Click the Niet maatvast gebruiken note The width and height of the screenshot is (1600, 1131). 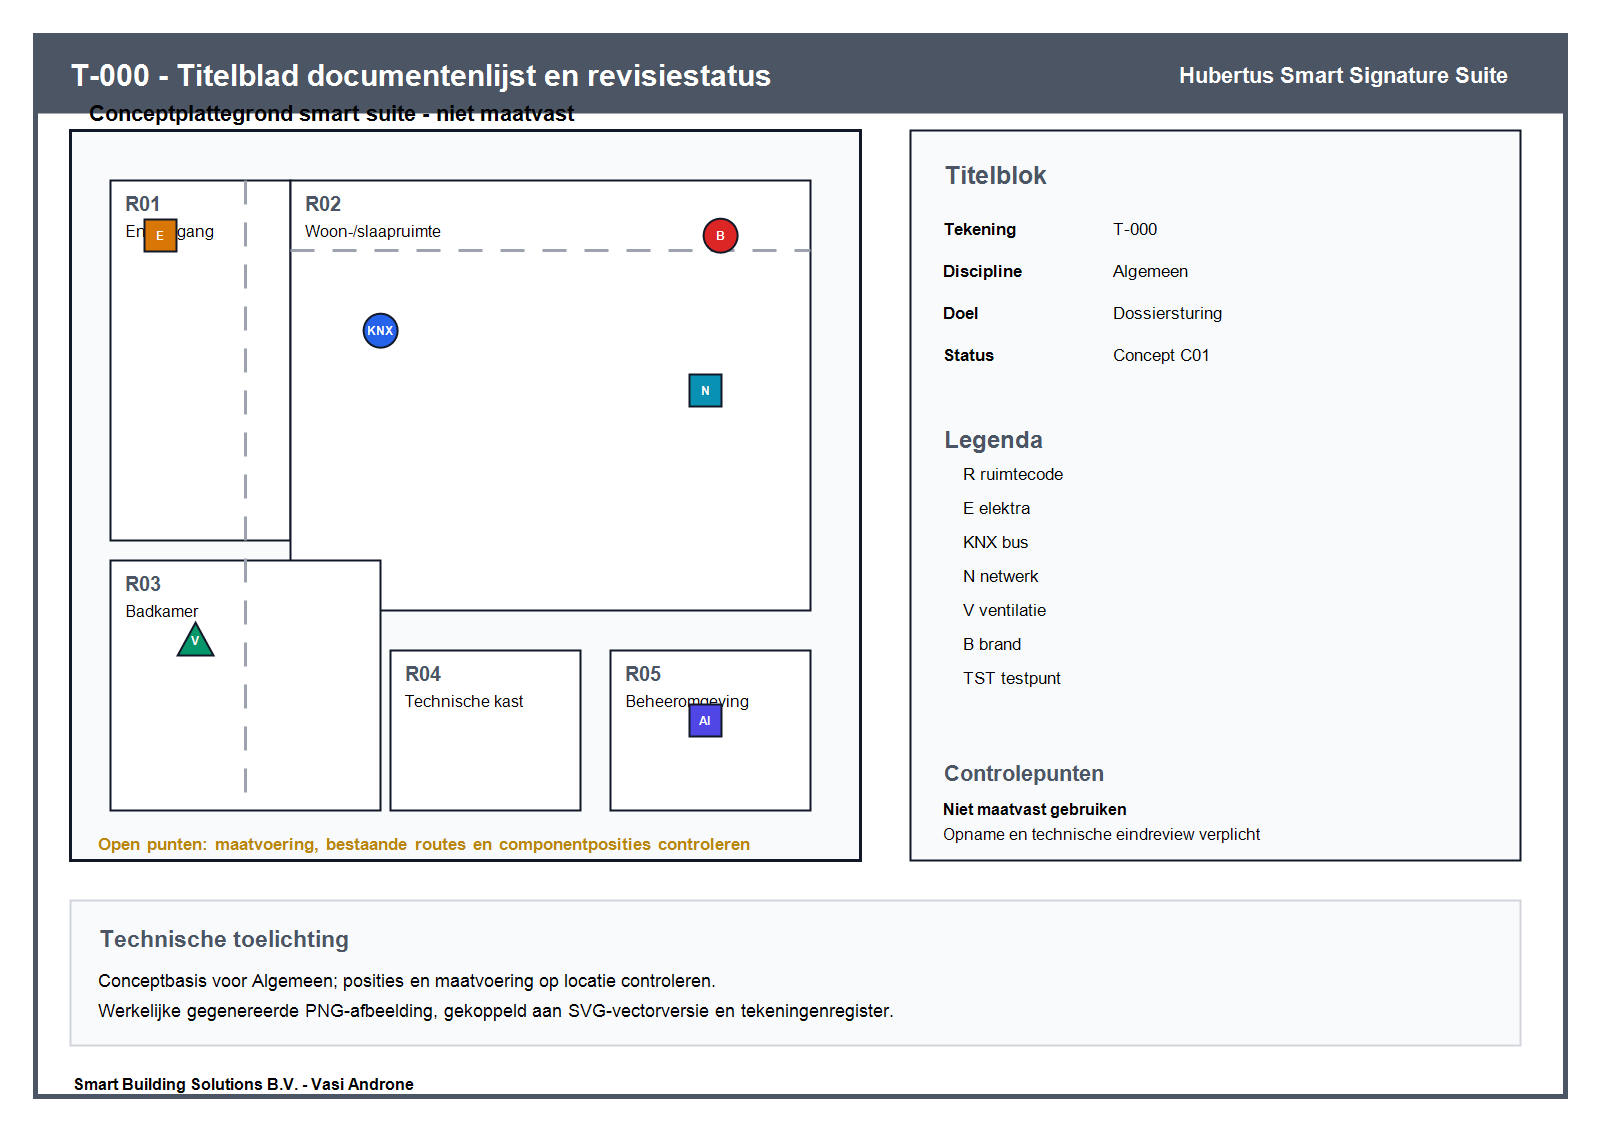click(x=1034, y=809)
